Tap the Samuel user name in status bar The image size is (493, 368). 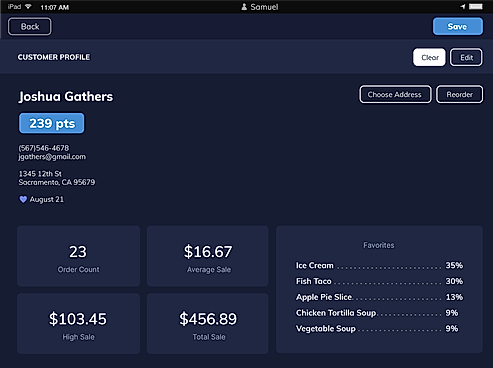point(264,7)
